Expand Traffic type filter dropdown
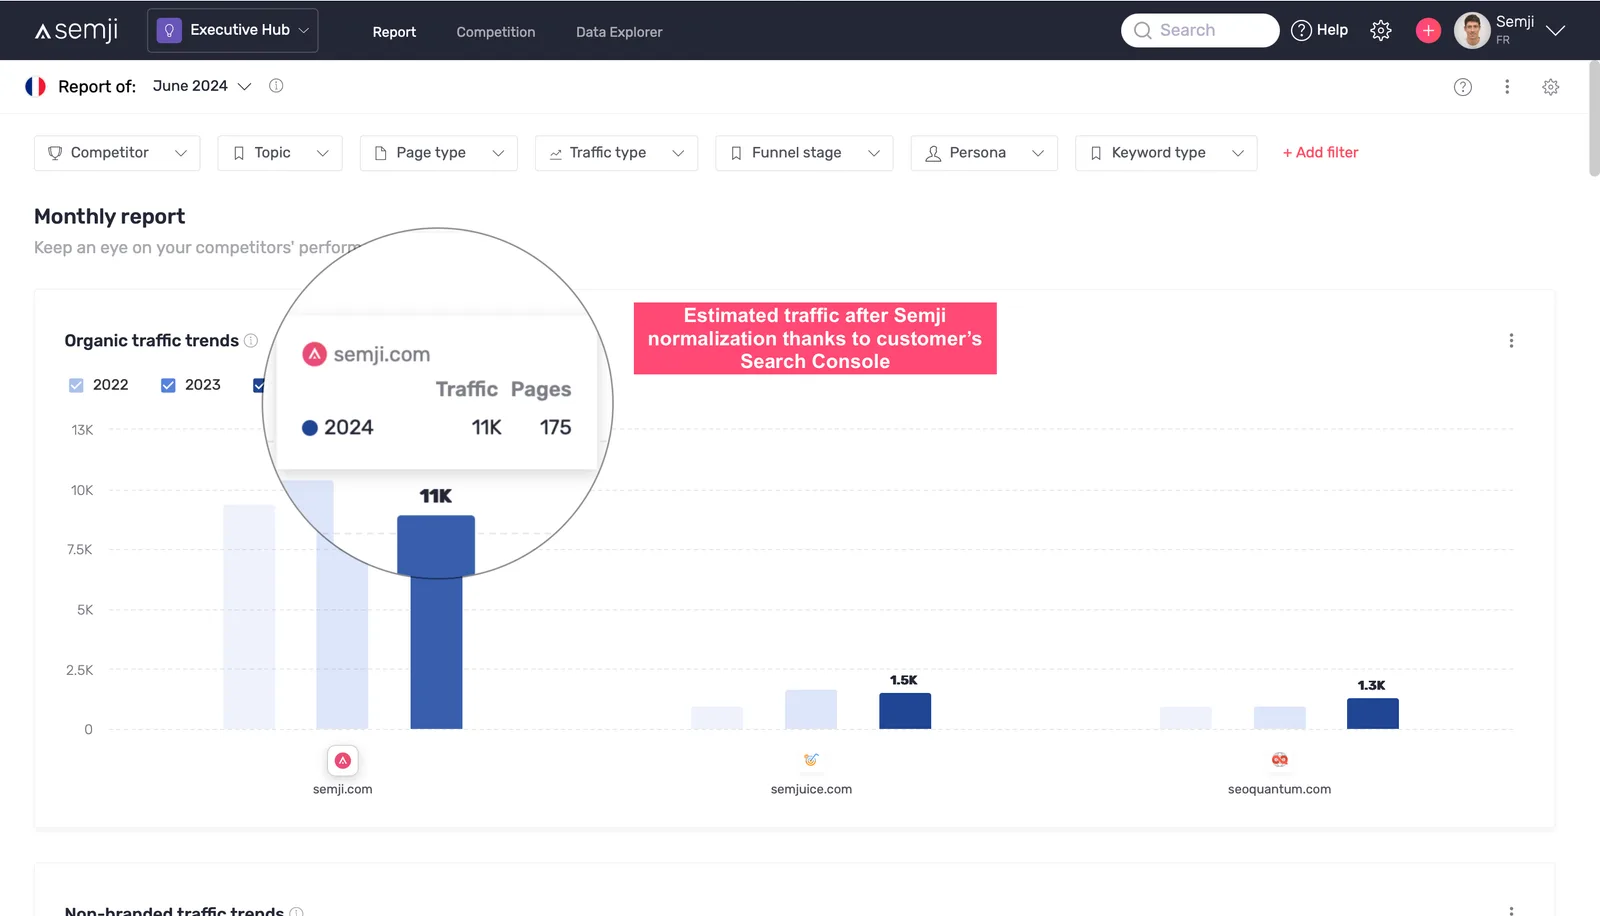The width and height of the screenshot is (1600, 916). (x=617, y=153)
